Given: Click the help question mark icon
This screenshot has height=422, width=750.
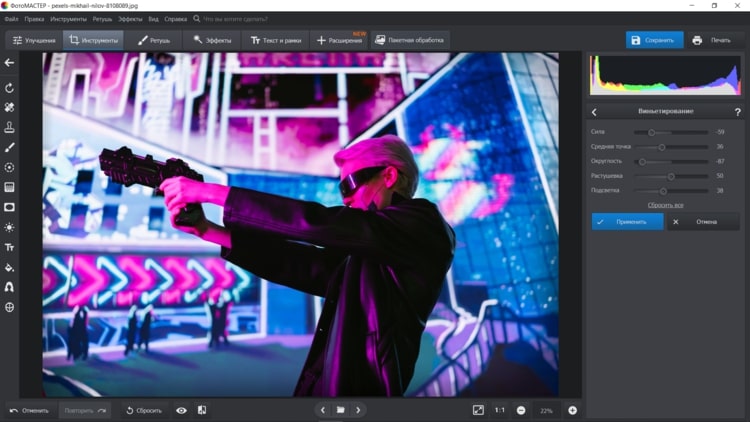Looking at the screenshot, I should [738, 112].
